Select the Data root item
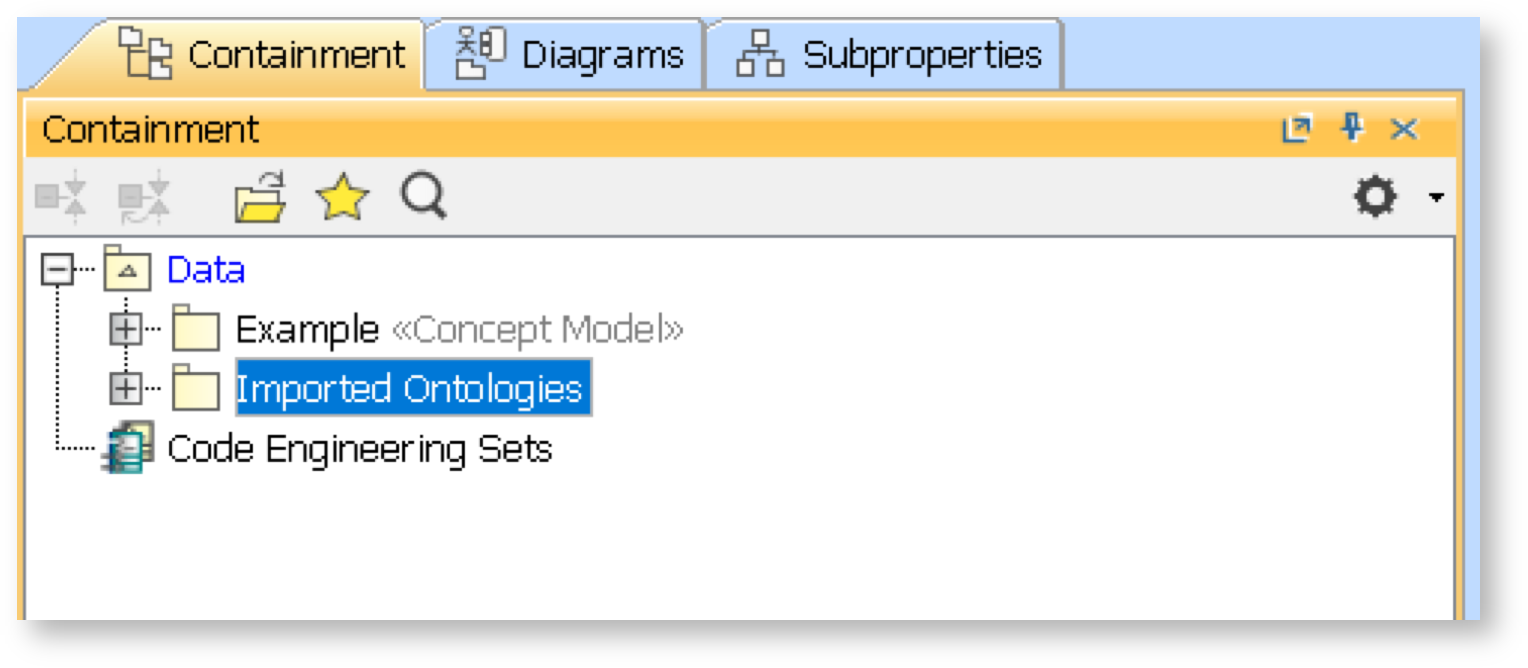 coord(205,270)
